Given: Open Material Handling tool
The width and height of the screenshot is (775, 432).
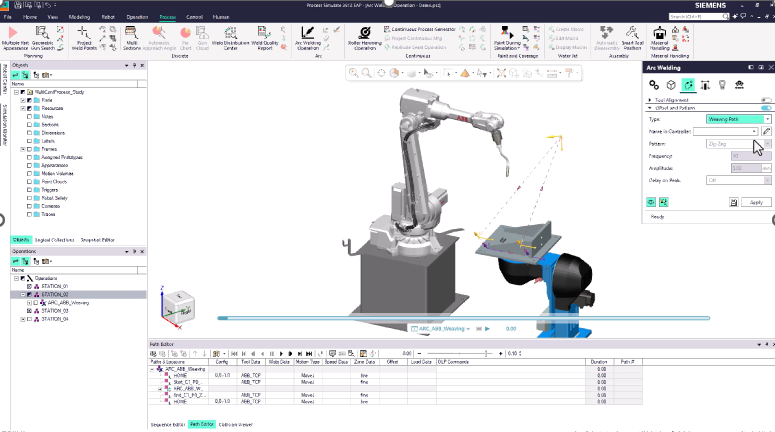Looking at the screenshot, I should click(659, 38).
